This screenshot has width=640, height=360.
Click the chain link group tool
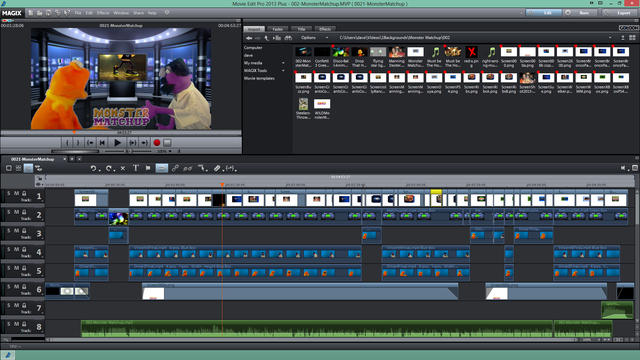pos(175,168)
